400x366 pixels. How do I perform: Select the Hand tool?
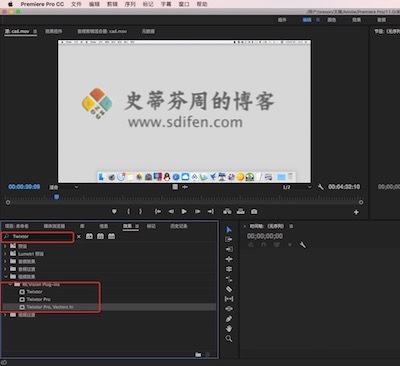(x=229, y=329)
